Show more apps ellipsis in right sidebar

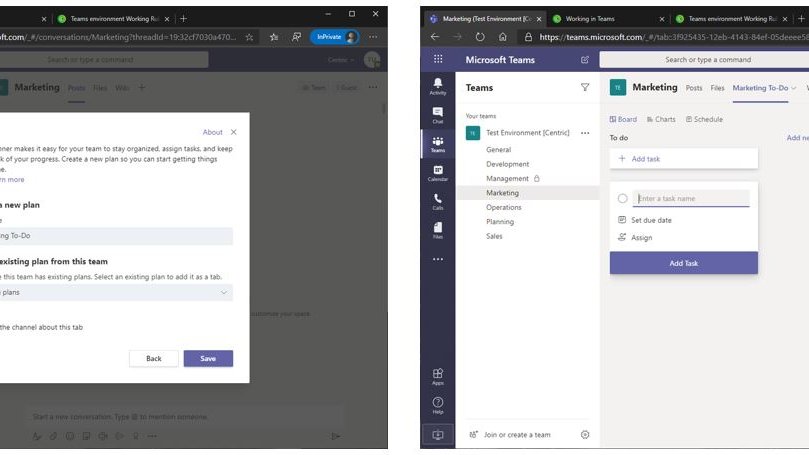pyautogui.click(x=438, y=259)
